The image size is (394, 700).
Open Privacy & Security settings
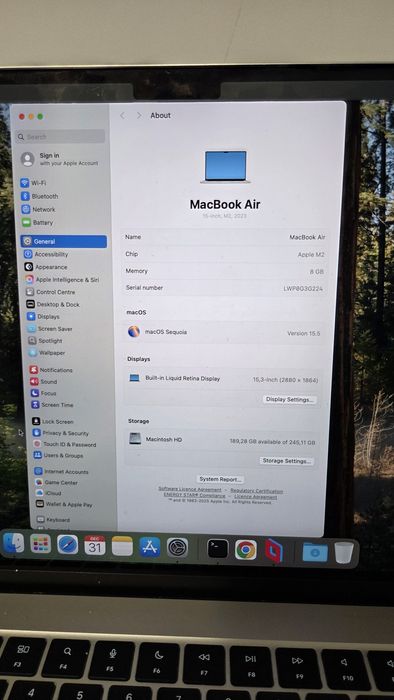61,433
